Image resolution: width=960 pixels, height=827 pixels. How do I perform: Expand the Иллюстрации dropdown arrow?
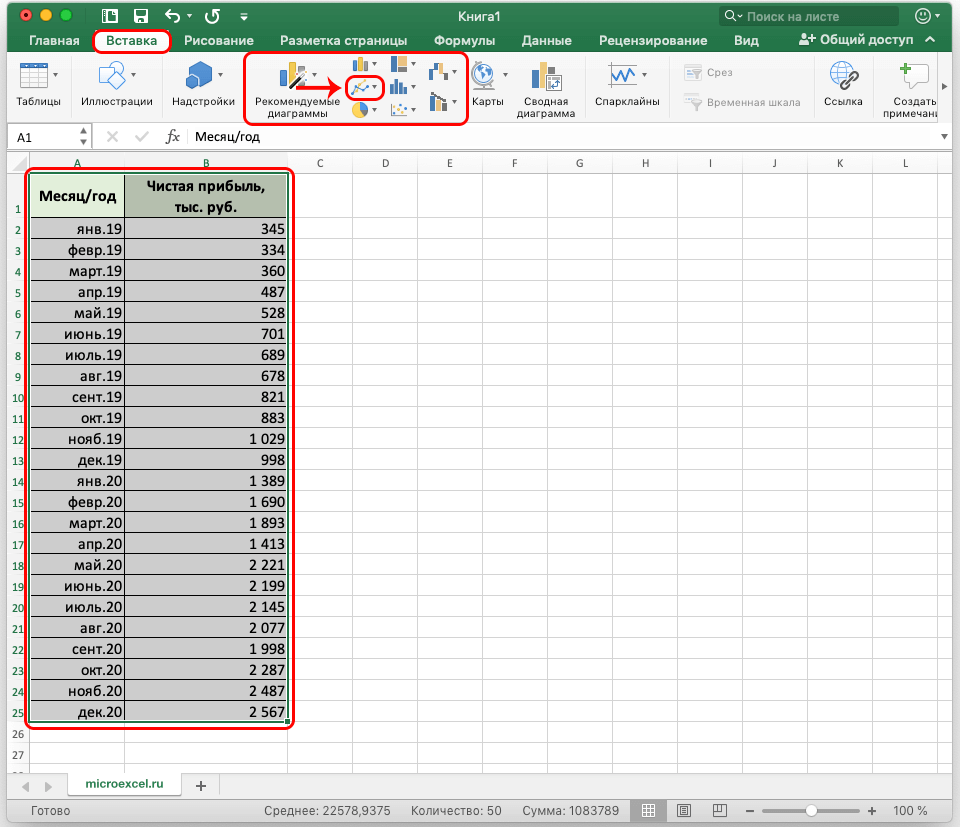[x=133, y=75]
